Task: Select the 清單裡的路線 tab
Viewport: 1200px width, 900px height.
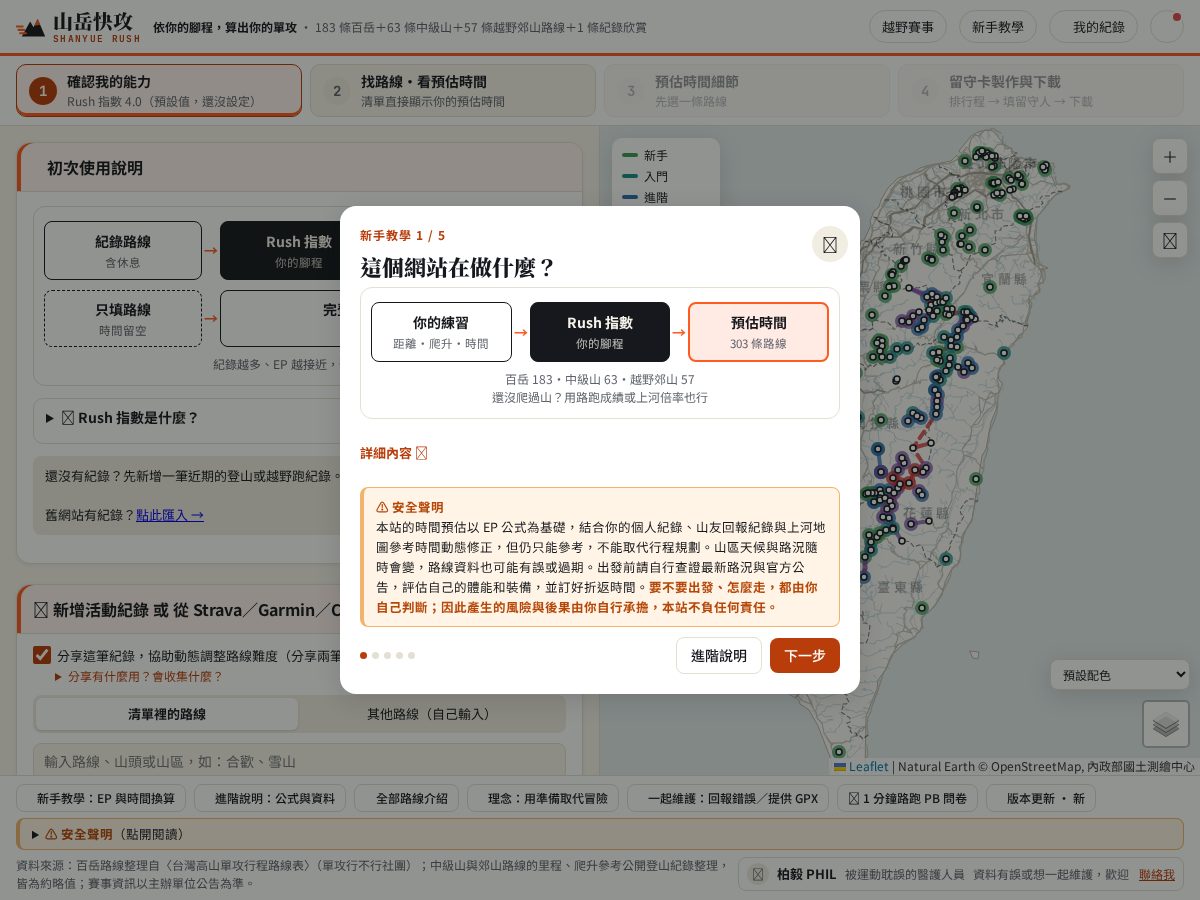Action: 167,714
